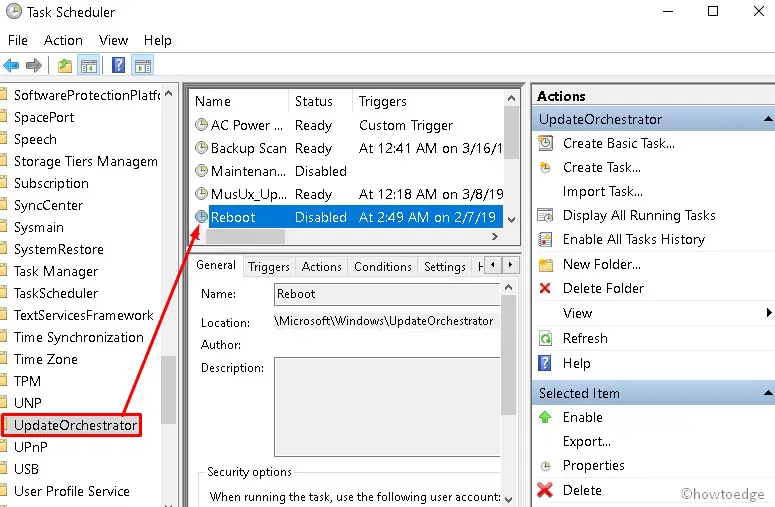775x507 pixels.
Task: Open the Help menu
Action: pyautogui.click(x=158, y=40)
